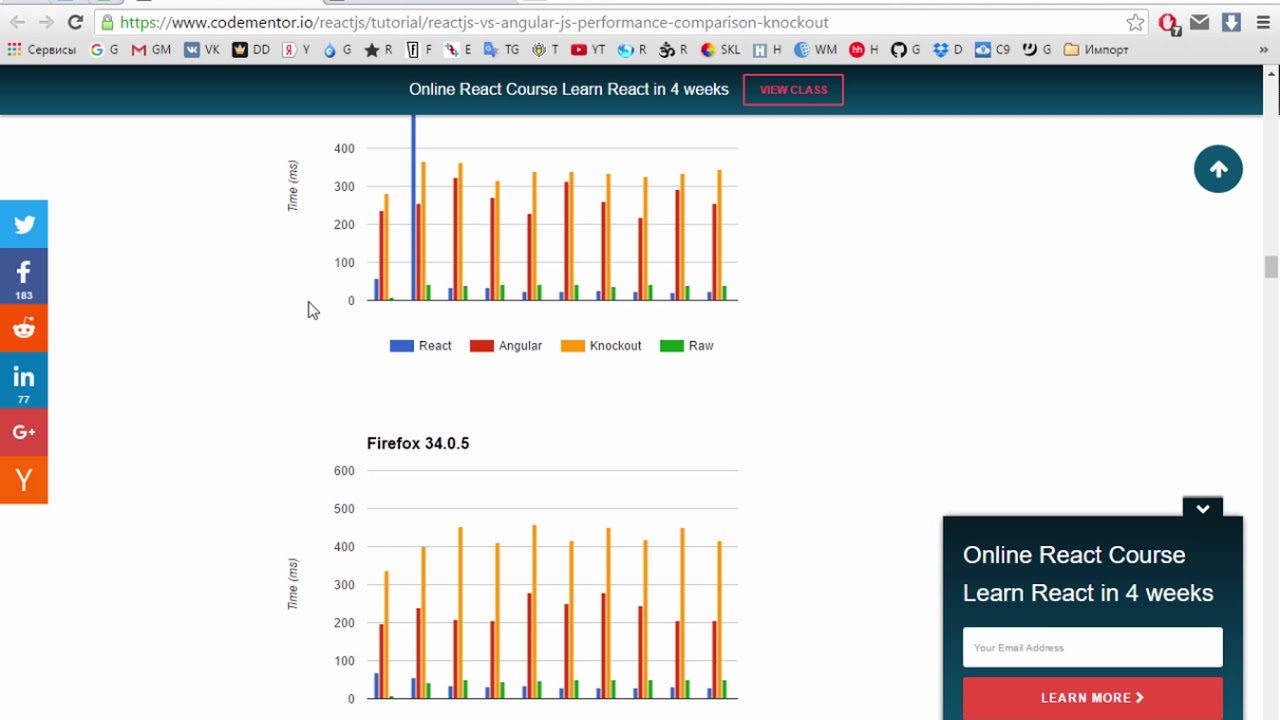The width and height of the screenshot is (1280, 720).
Task: Collapse the React course popup
Action: (x=1202, y=508)
